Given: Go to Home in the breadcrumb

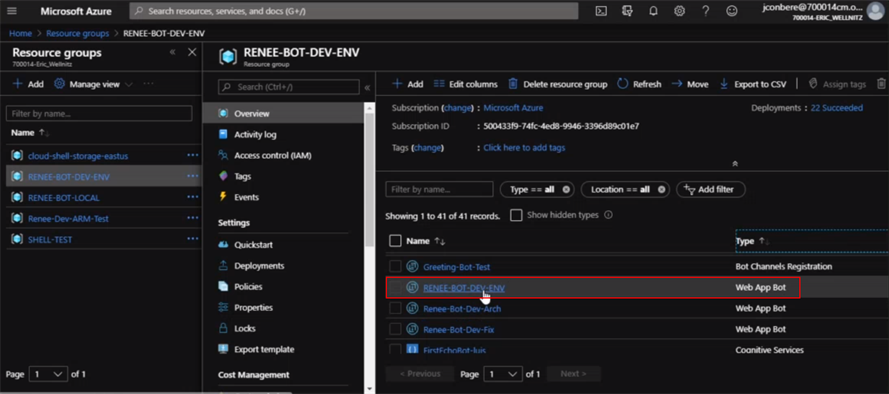Looking at the screenshot, I should 20,33.
